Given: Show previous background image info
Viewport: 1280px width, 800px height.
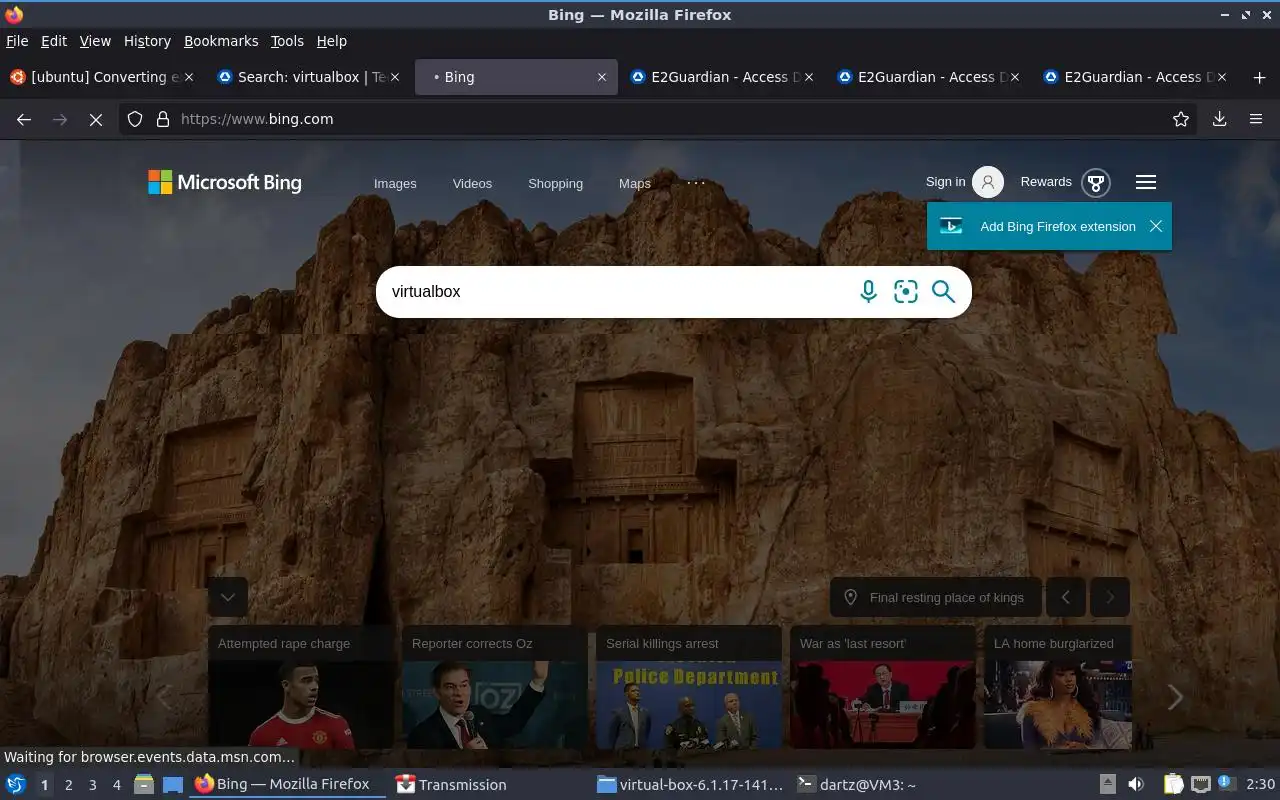Looking at the screenshot, I should coord(1066,597).
